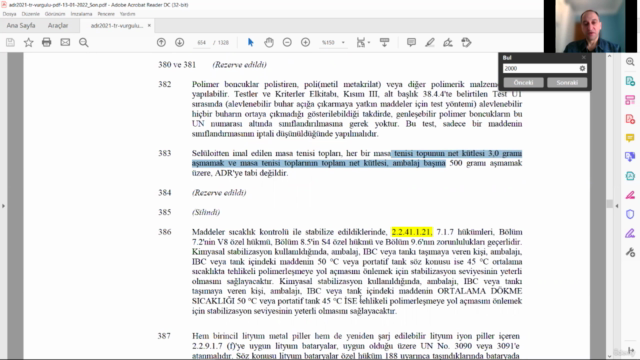Click the Sonraki button in Find box
The width and height of the screenshot is (640, 360).
pos(567,82)
